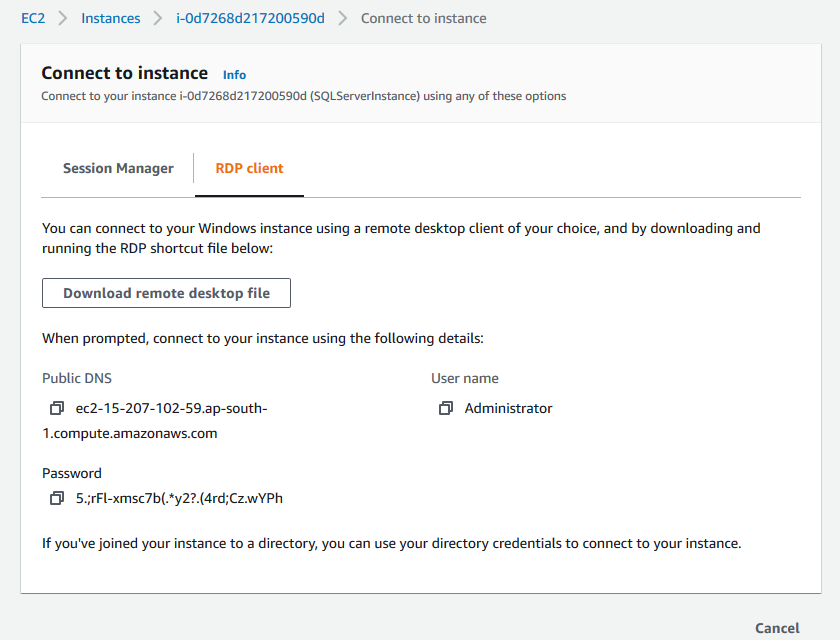Click the Connect to instance breadcrumb text
840x640 pixels.
(x=424, y=19)
